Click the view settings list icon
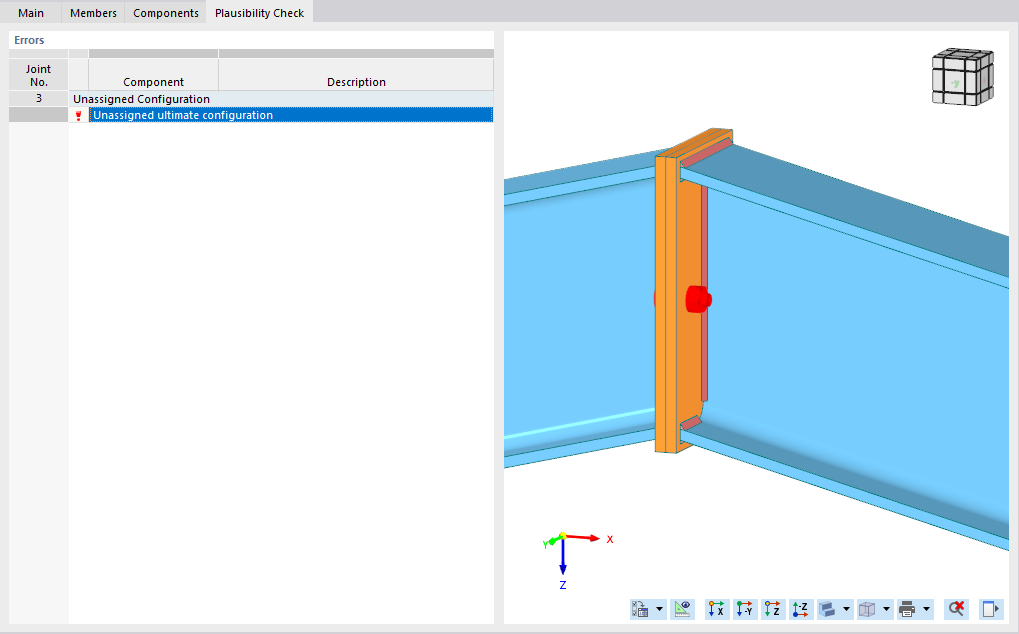The height and width of the screenshot is (634, 1019). point(640,609)
